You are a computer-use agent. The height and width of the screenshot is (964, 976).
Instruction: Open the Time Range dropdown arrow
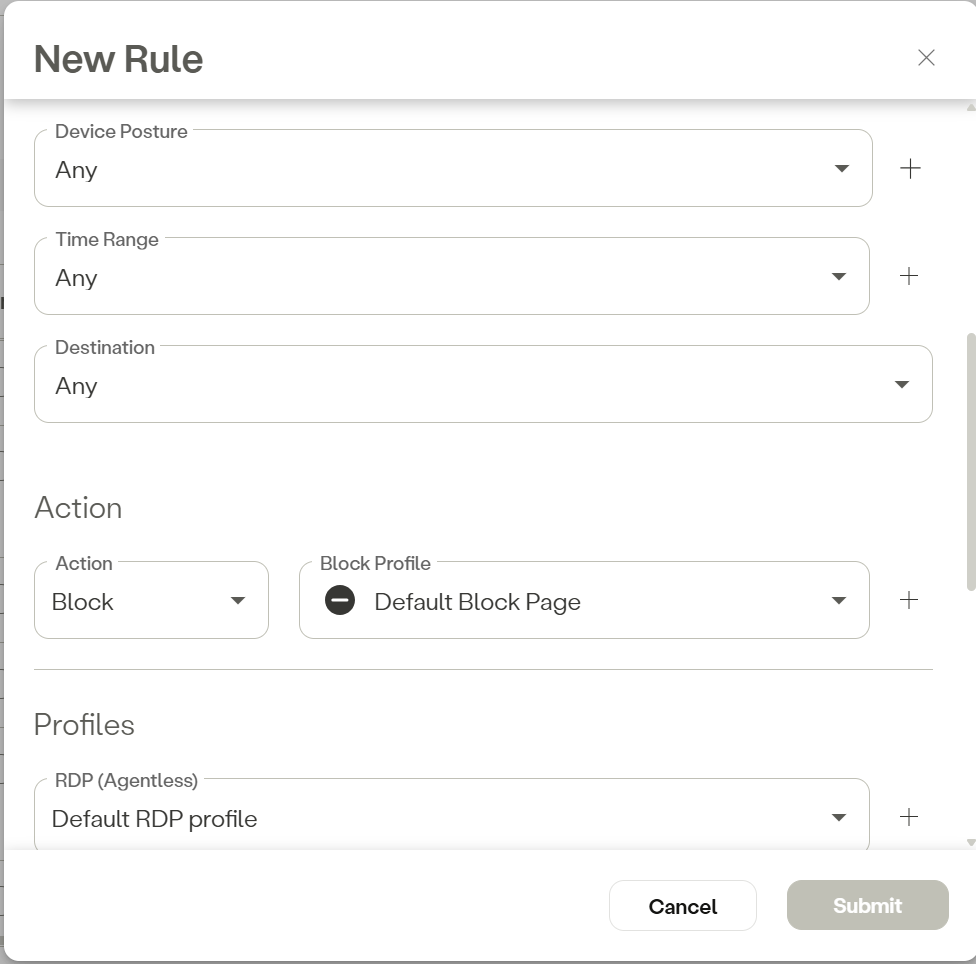839,277
